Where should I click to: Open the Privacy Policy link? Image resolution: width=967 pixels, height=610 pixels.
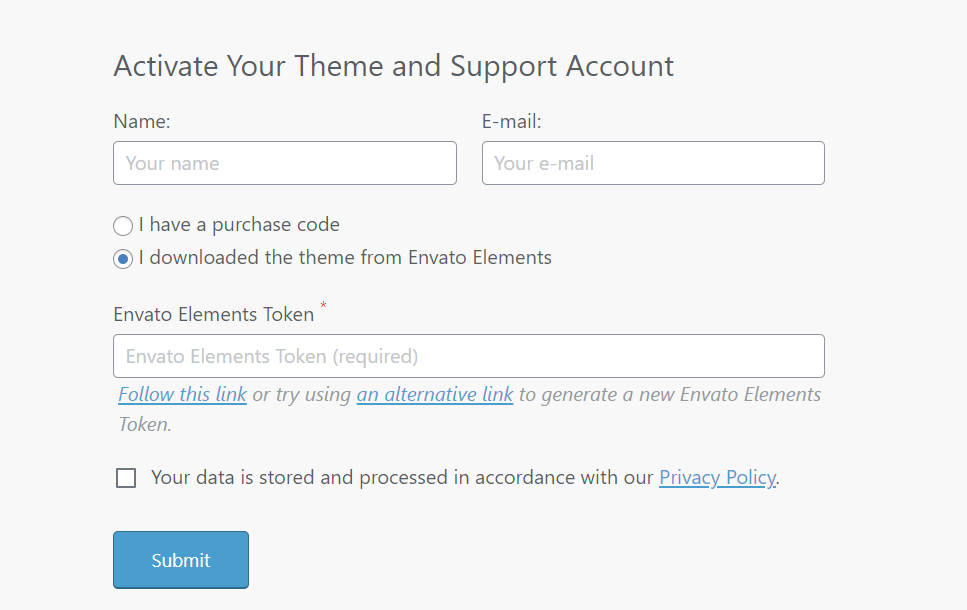[717, 477]
